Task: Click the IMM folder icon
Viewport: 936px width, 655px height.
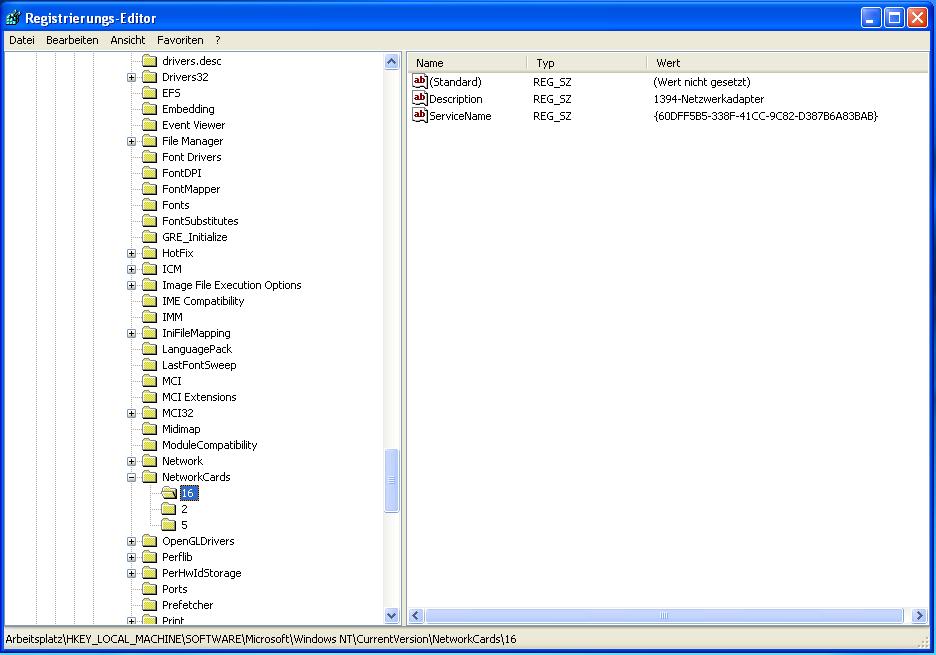Action: point(149,317)
